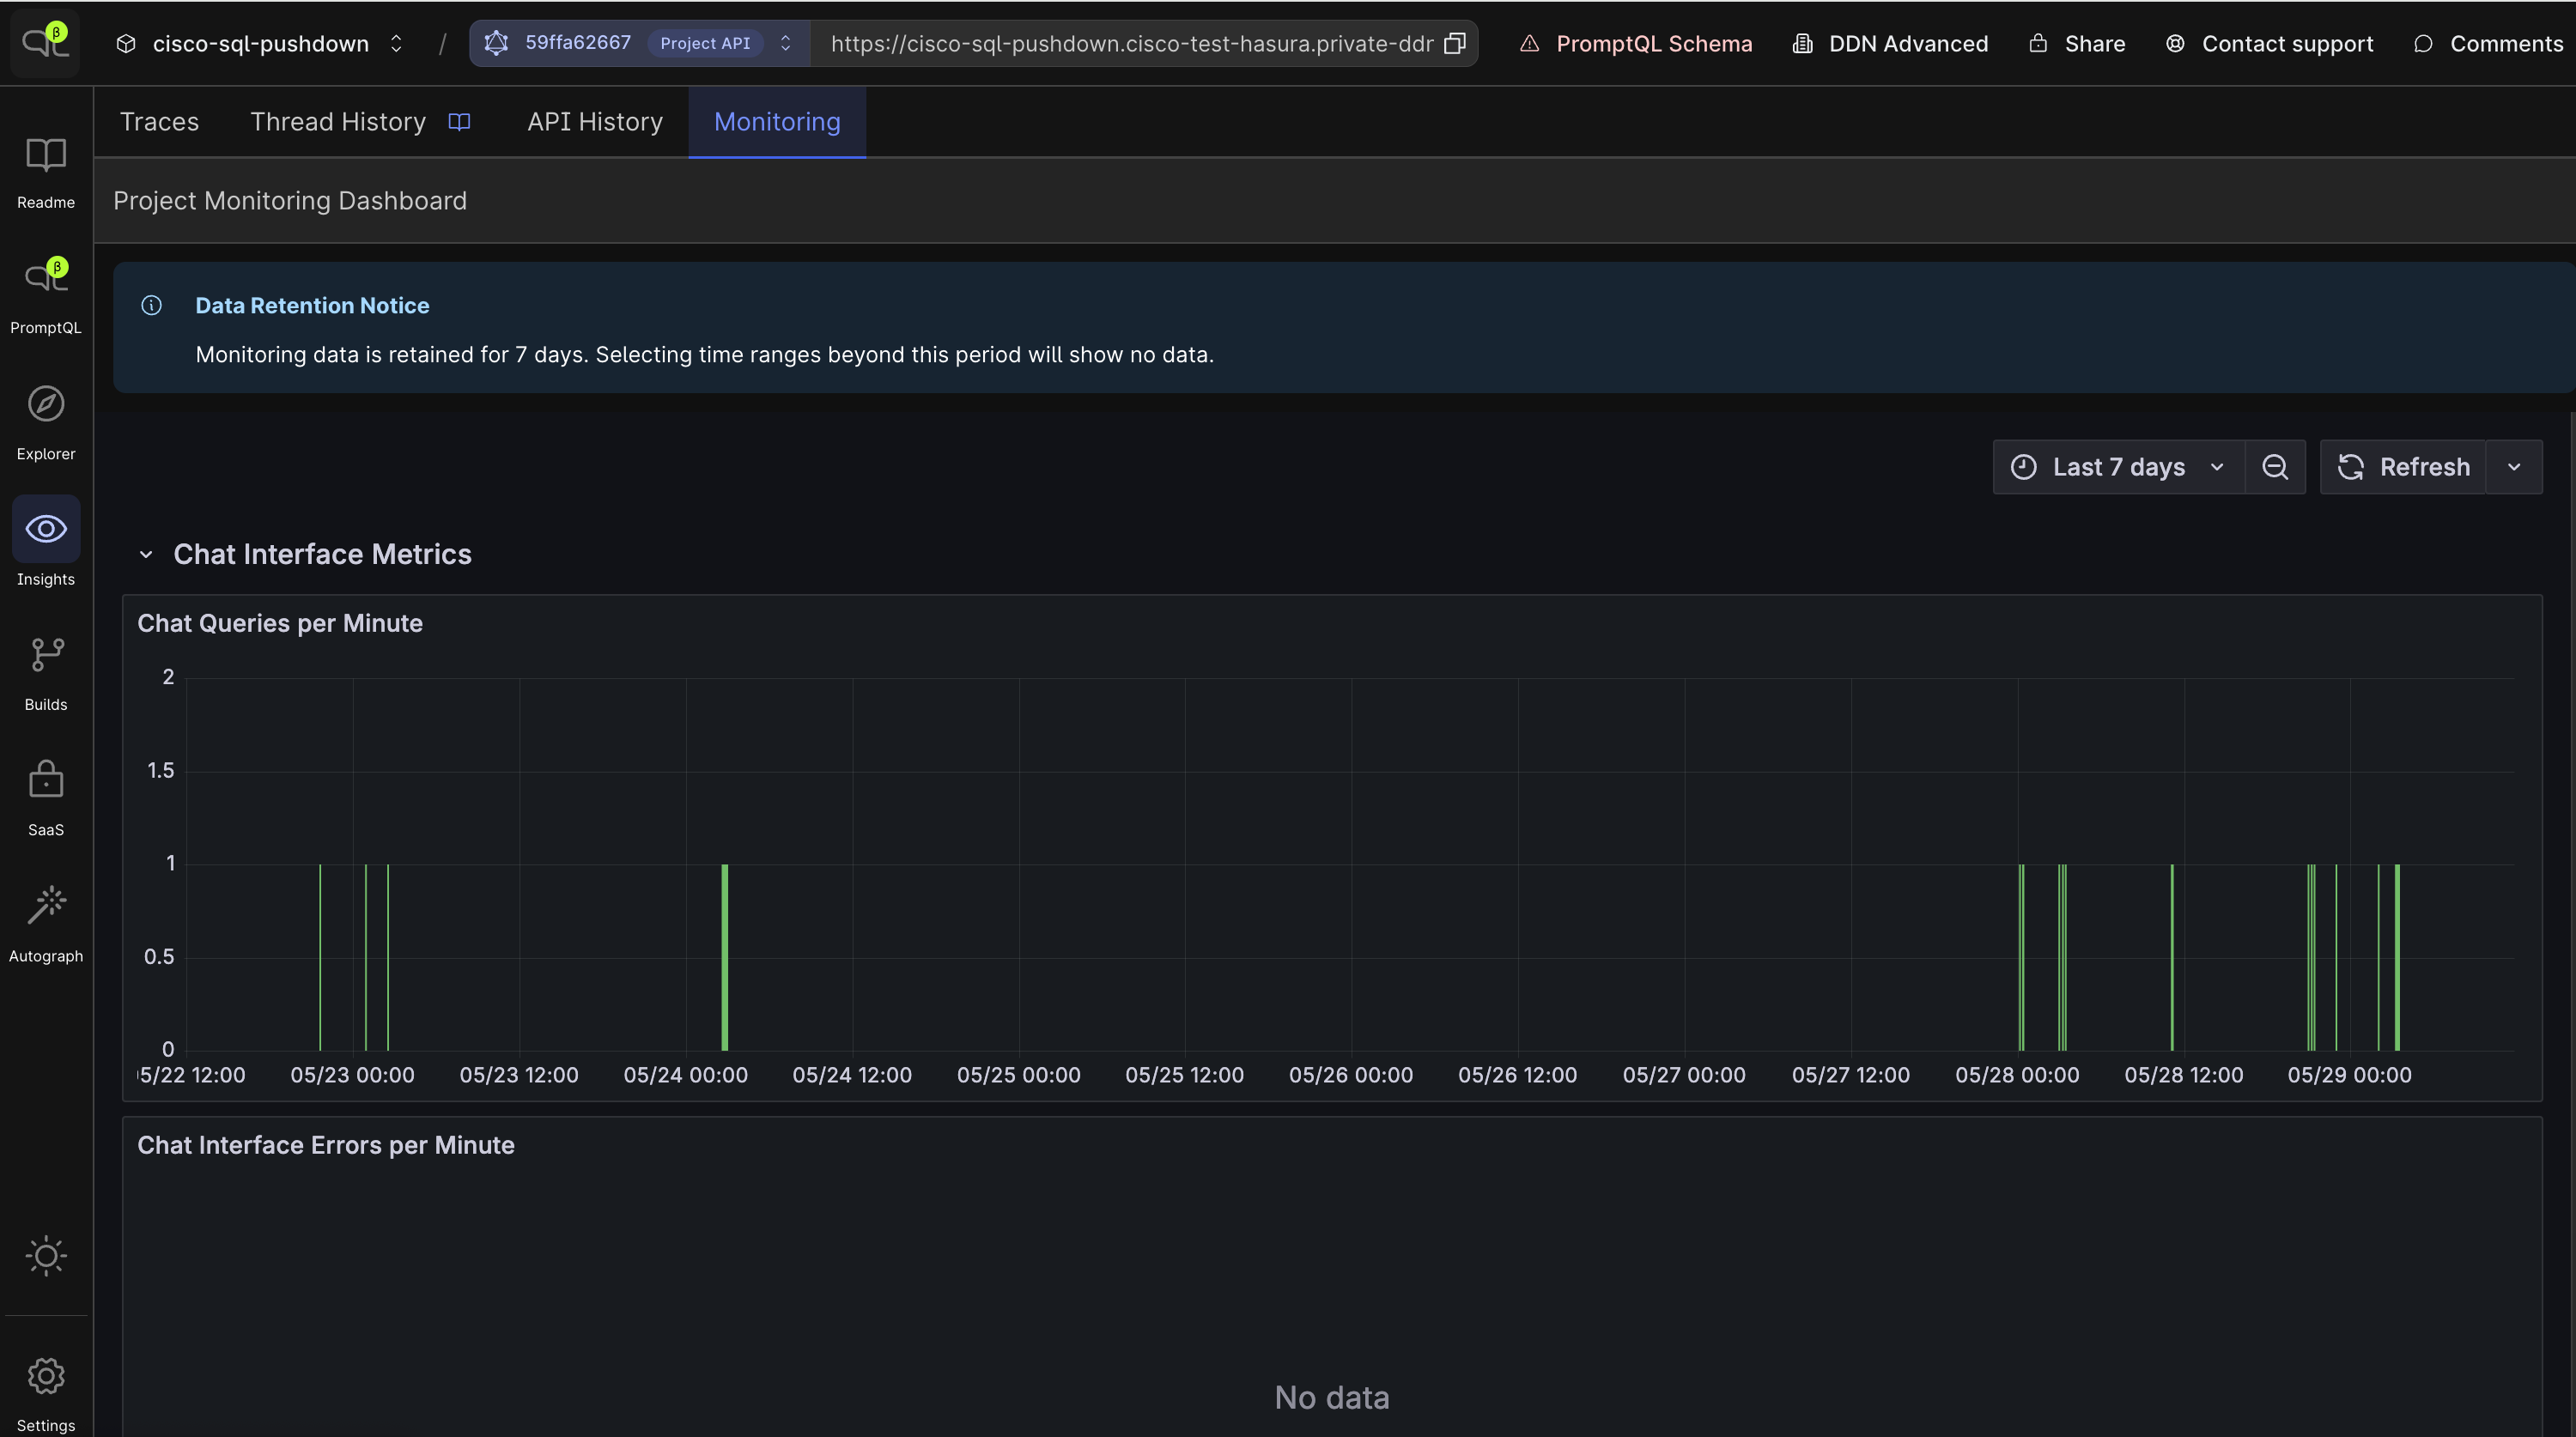Toggle light theme with sun icon
The image size is (2576, 1437).
[x=46, y=1256]
